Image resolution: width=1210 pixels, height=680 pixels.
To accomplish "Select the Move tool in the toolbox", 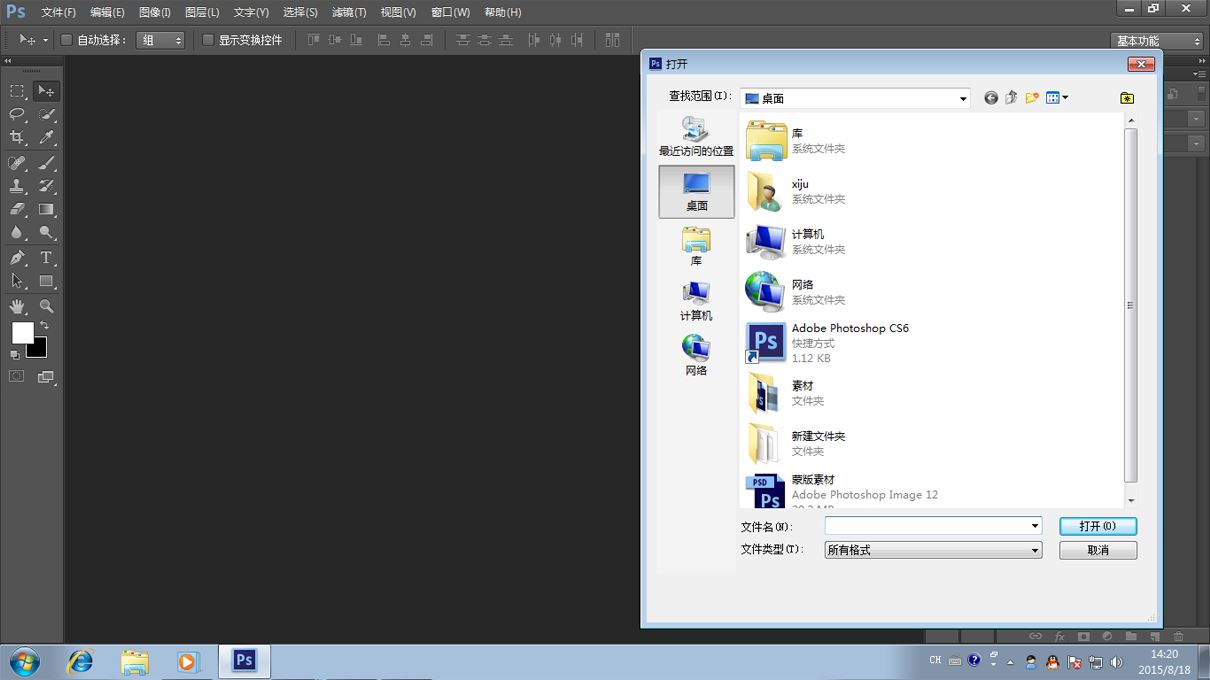I will (46, 91).
